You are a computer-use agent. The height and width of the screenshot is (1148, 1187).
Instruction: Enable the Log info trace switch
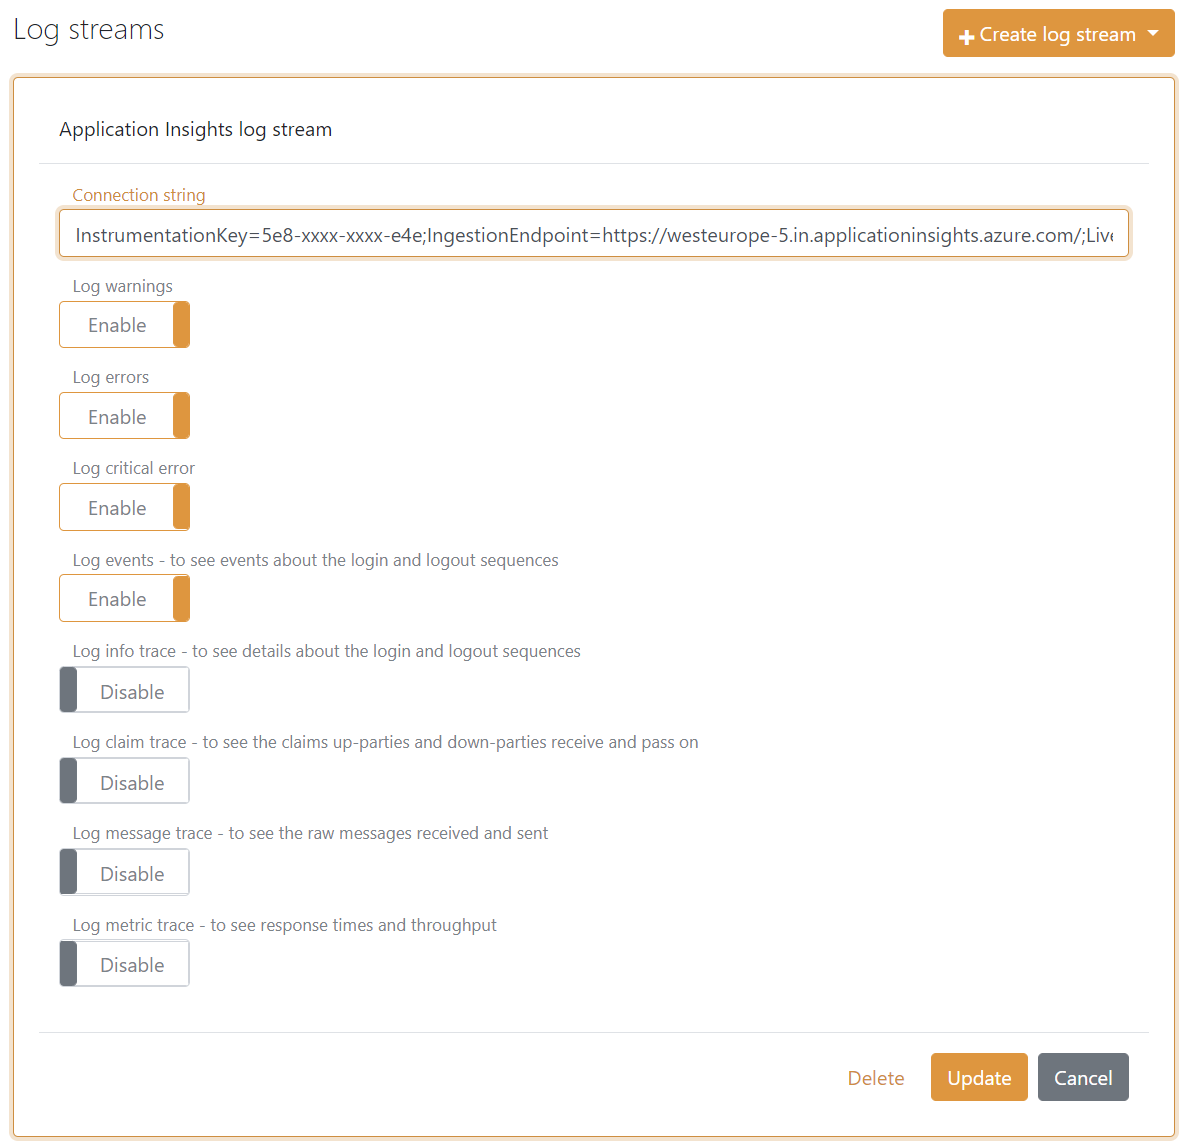pyautogui.click(x=124, y=689)
